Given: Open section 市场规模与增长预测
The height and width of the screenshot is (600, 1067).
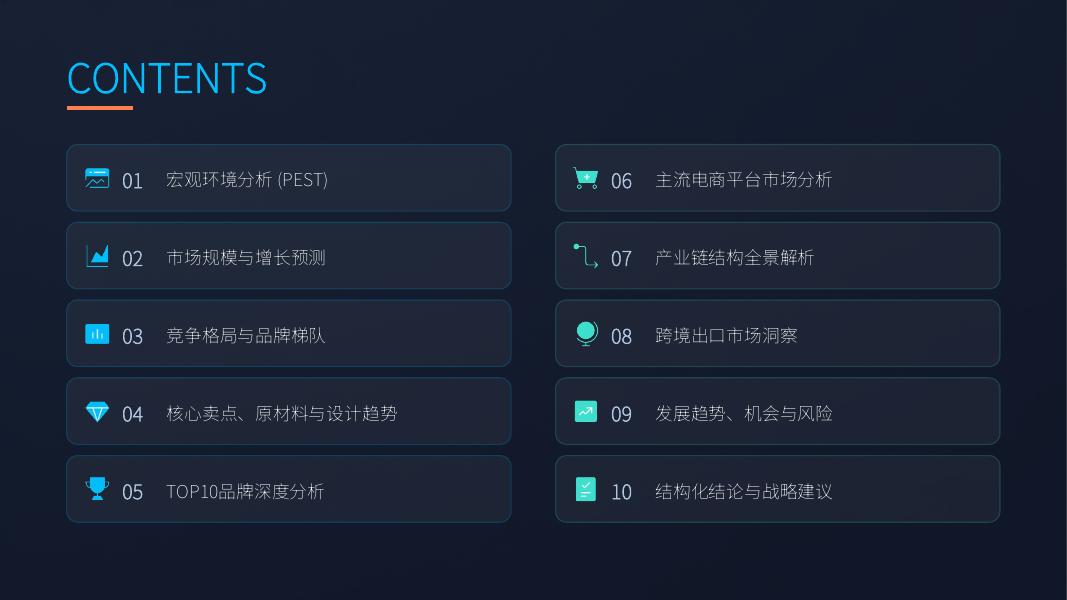Looking at the screenshot, I should [289, 256].
